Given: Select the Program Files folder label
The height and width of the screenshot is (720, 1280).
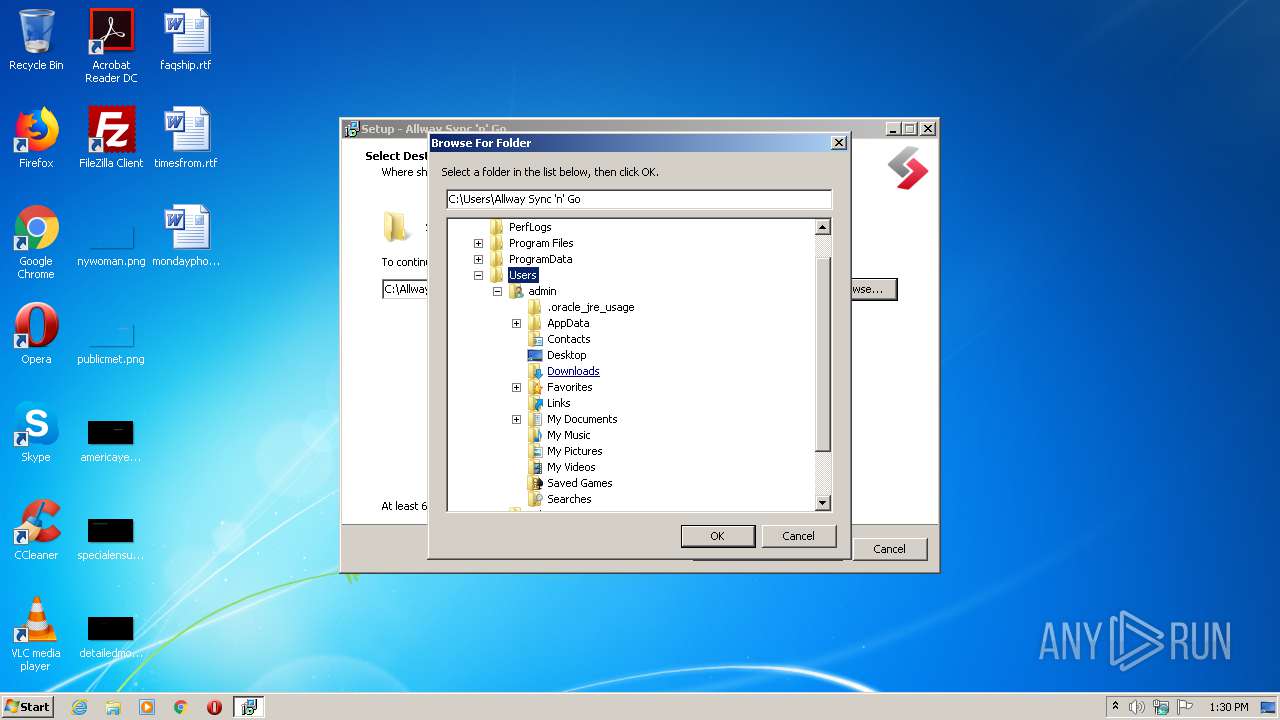Looking at the screenshot, I should click(541, 243).
